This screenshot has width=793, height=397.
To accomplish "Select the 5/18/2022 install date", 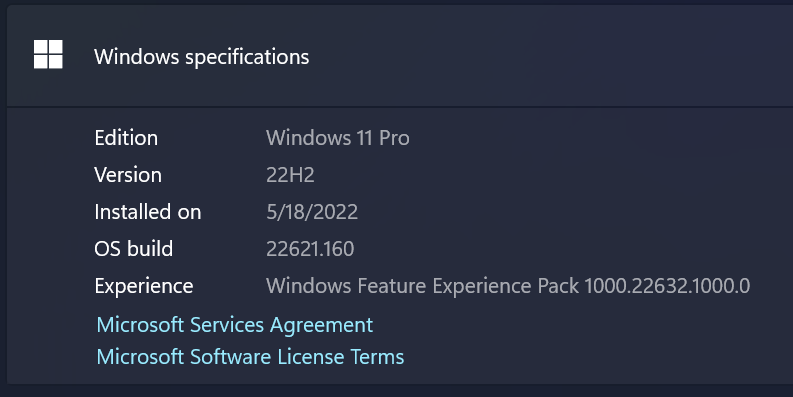I will click(312, 212).
